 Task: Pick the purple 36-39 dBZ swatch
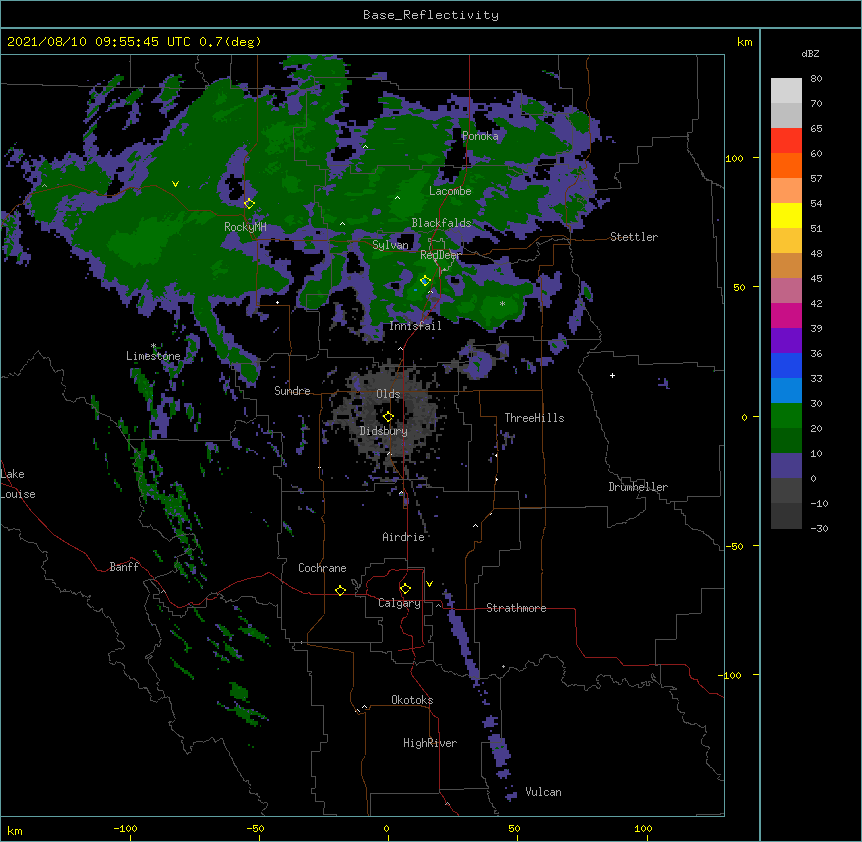pyautogui.click(x=786, y=341)
